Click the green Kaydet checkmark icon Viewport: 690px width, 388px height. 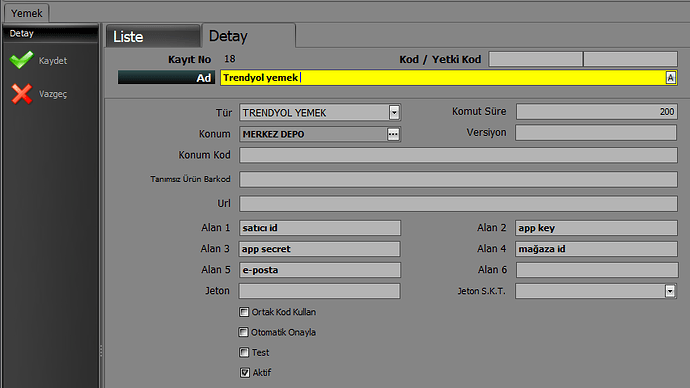coord(22,60)
